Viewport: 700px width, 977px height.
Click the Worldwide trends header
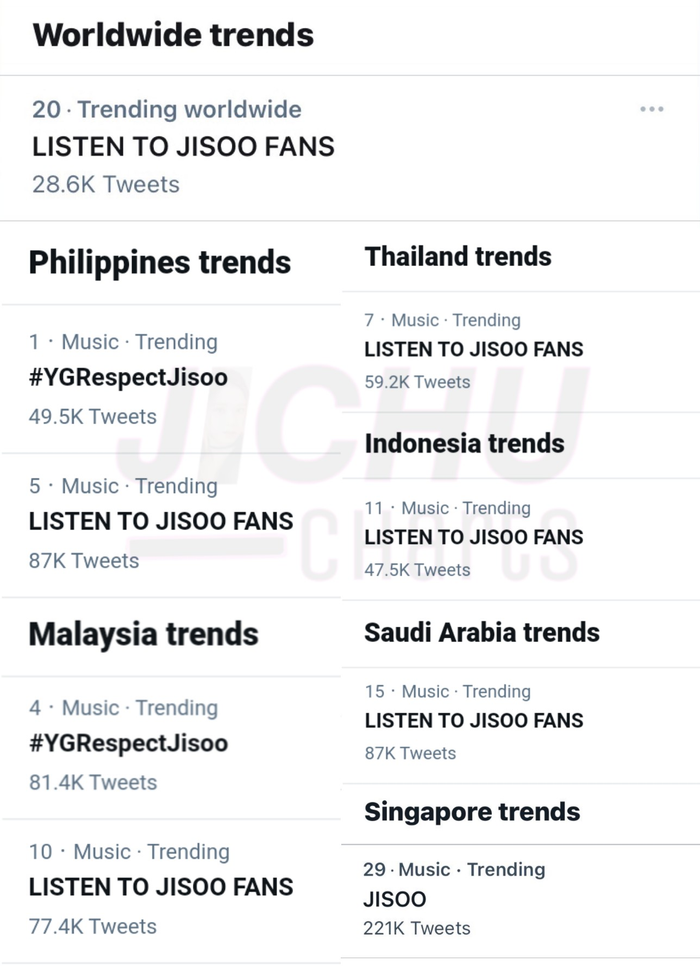pyautogui.click(x=173, y=35)
